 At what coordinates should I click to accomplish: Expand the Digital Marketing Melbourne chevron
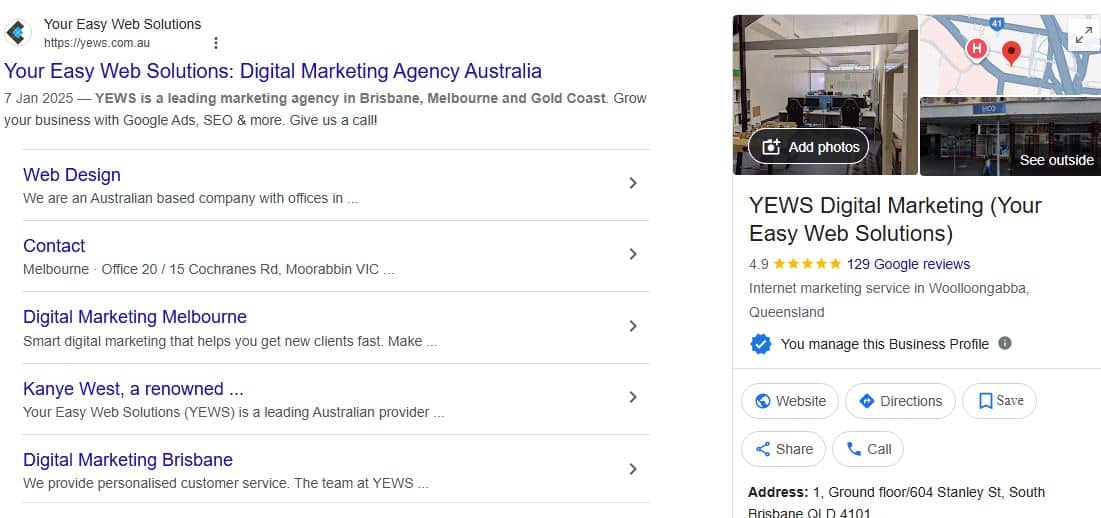tap(632, 326)
